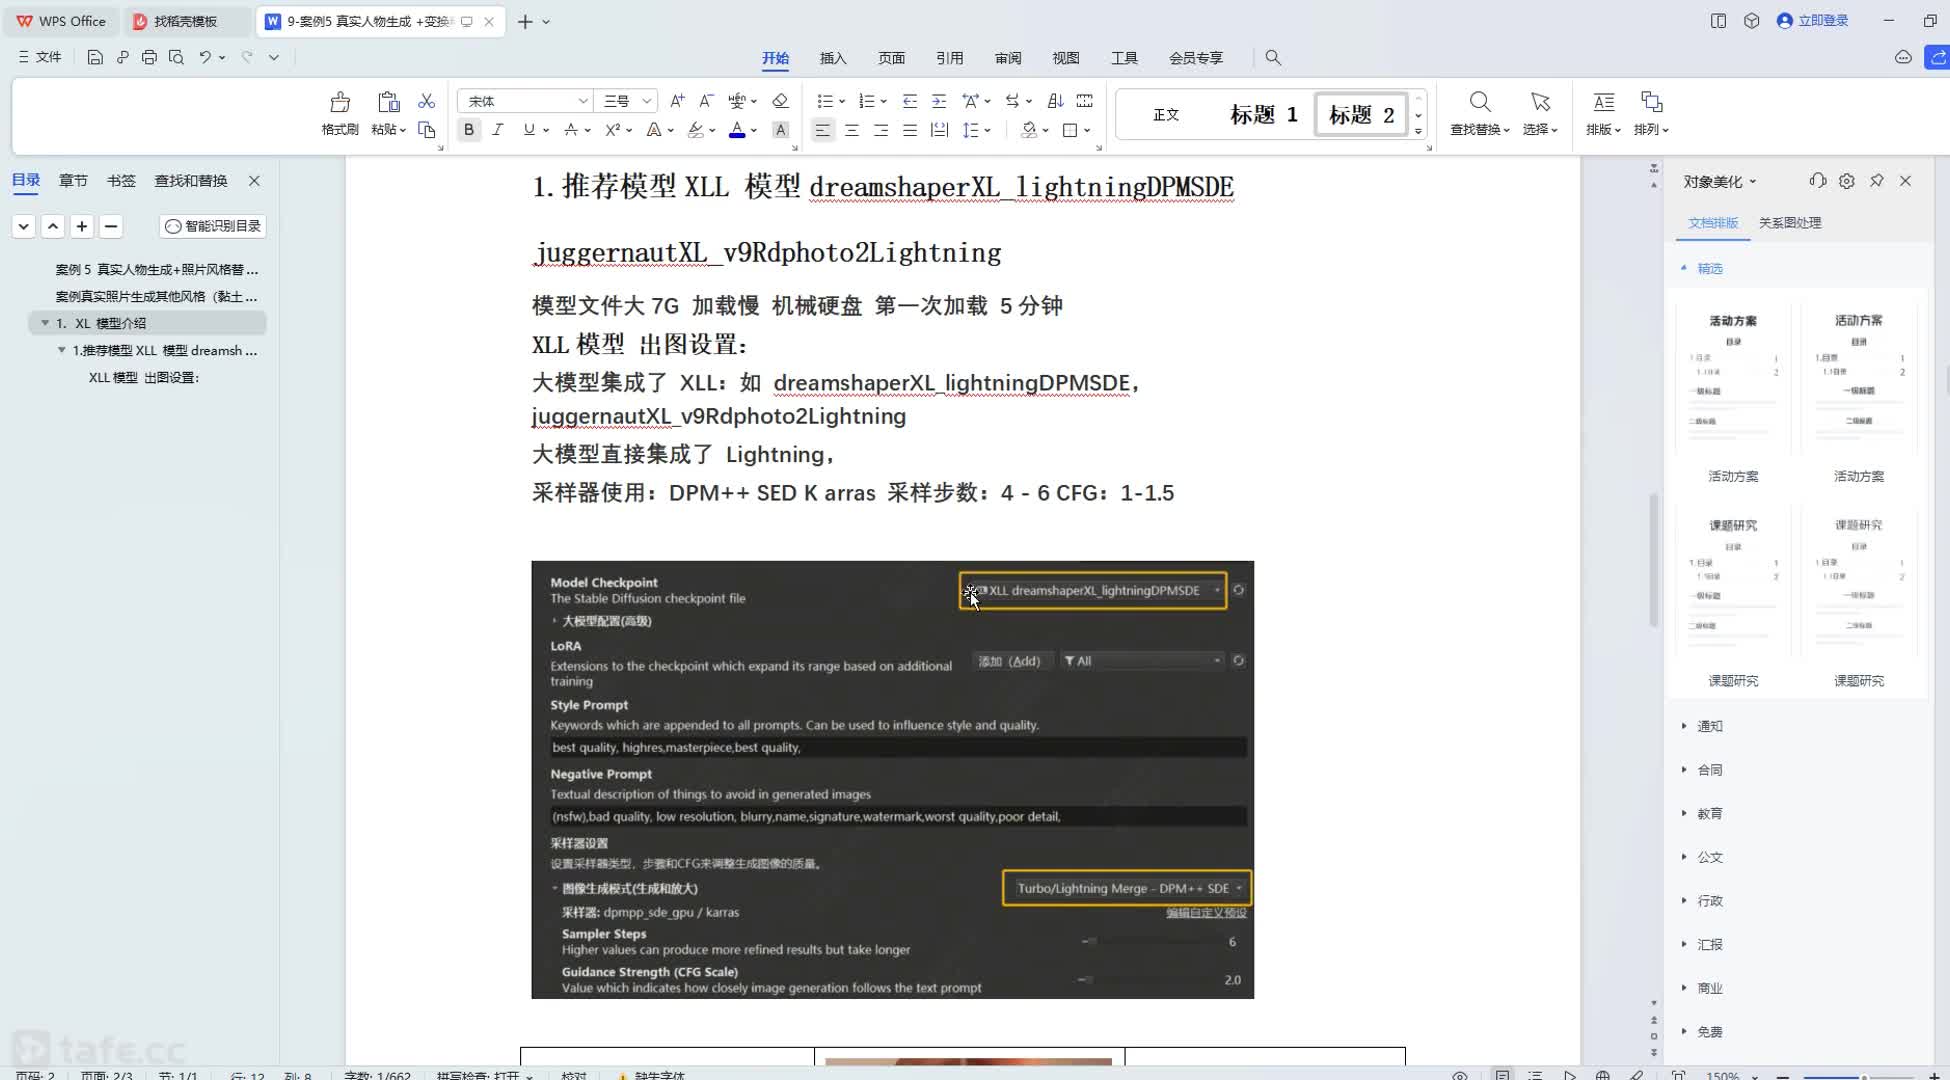Apply the 正文 body style
The image size is (1950, 1080).
1166,115
